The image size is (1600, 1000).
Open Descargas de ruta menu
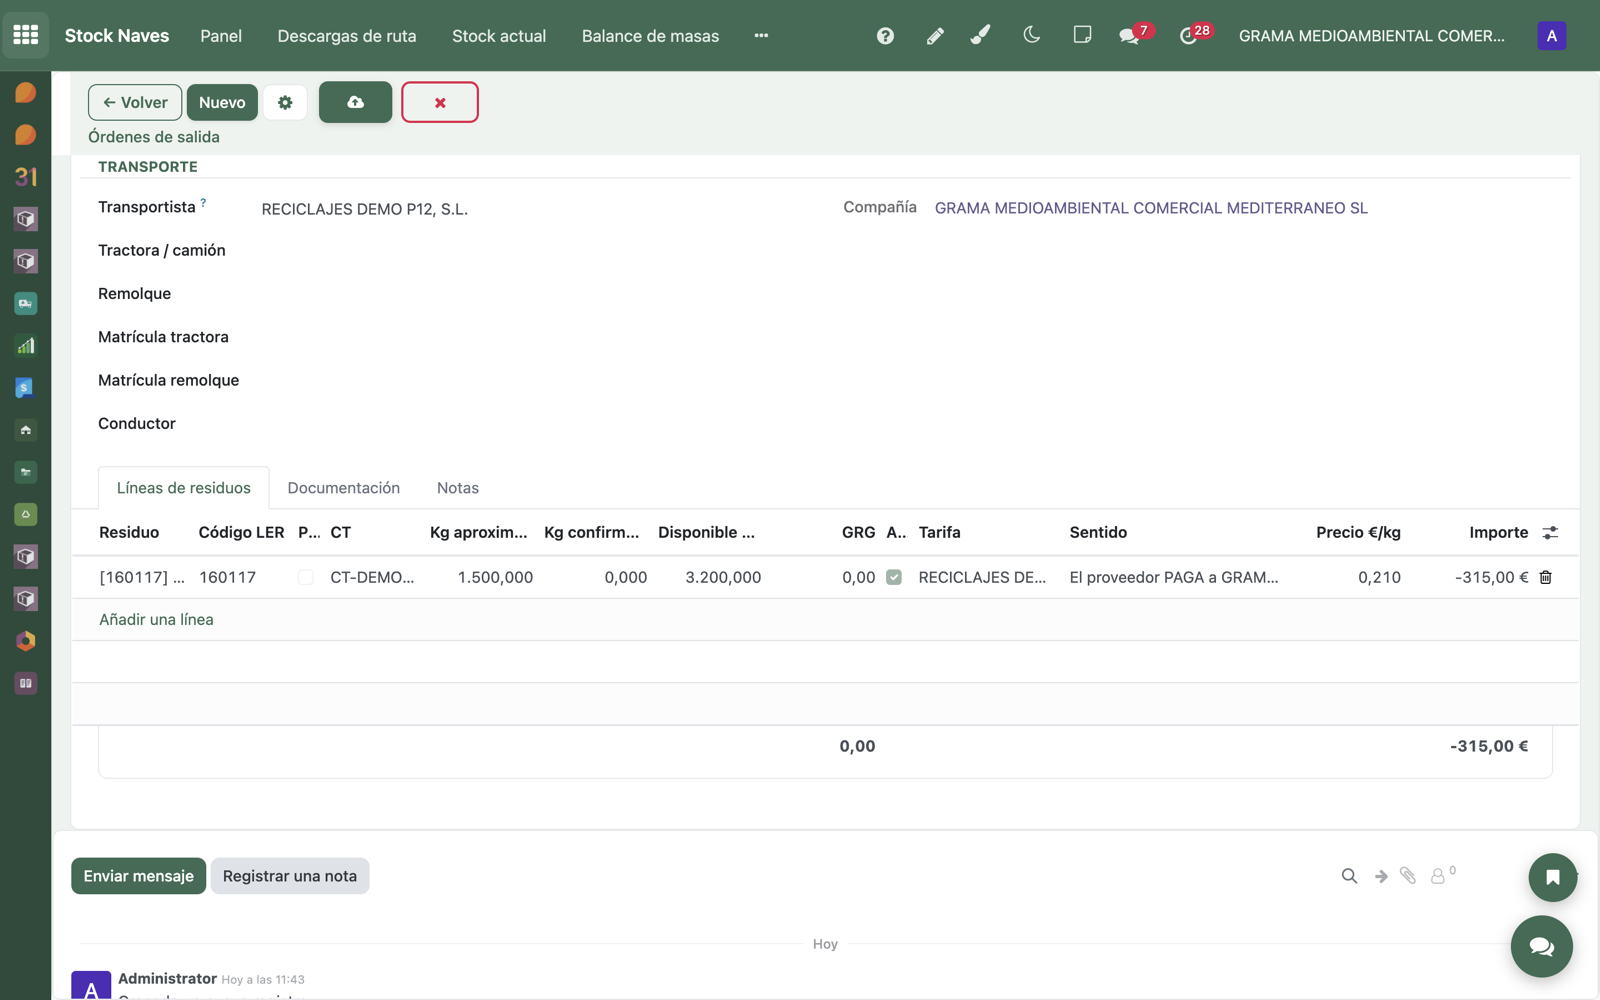click(347, 36)
